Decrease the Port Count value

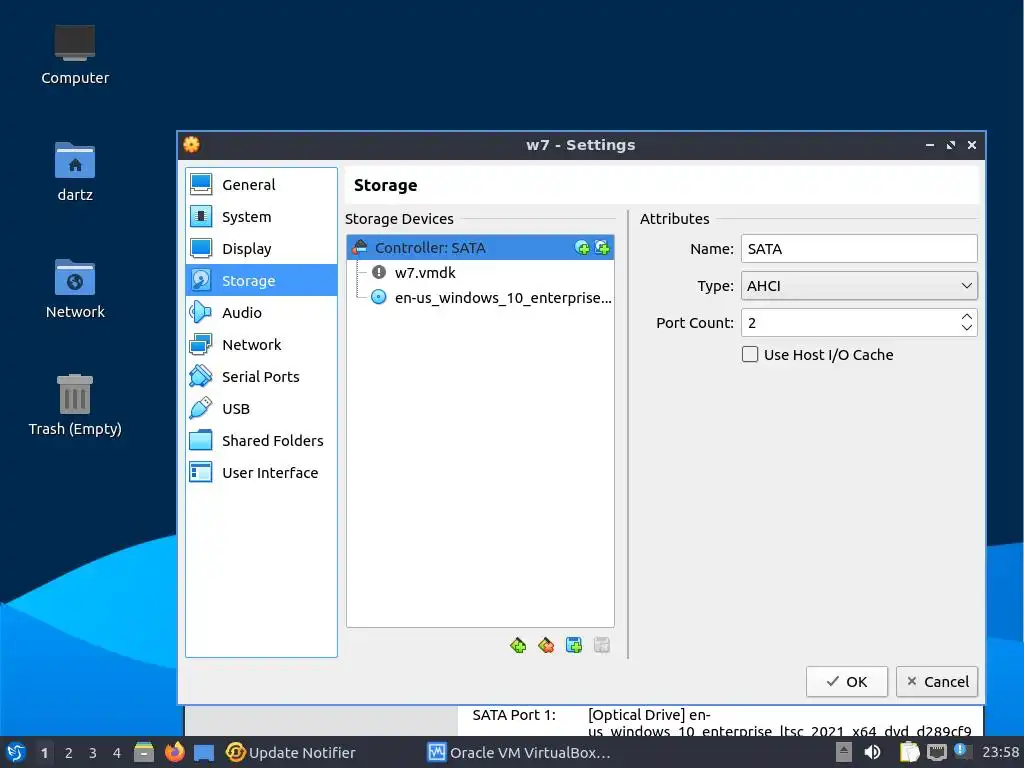click(x=967, y=328)
